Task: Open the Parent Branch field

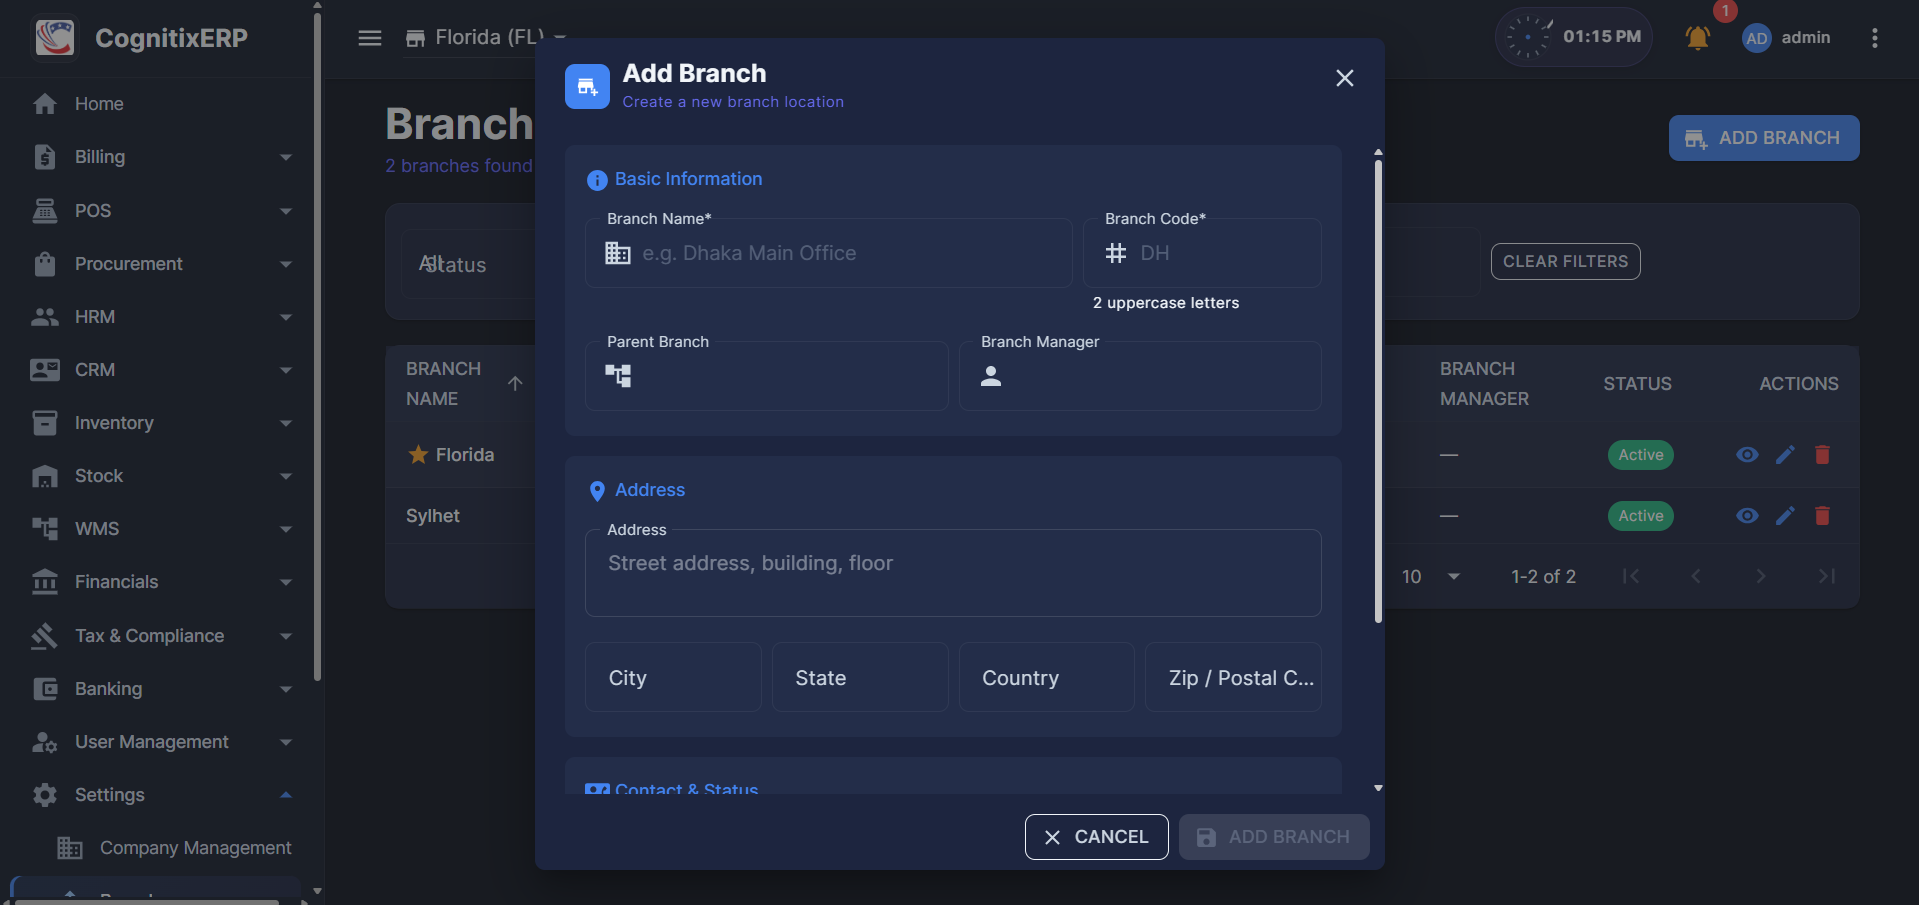Action: 766,376
